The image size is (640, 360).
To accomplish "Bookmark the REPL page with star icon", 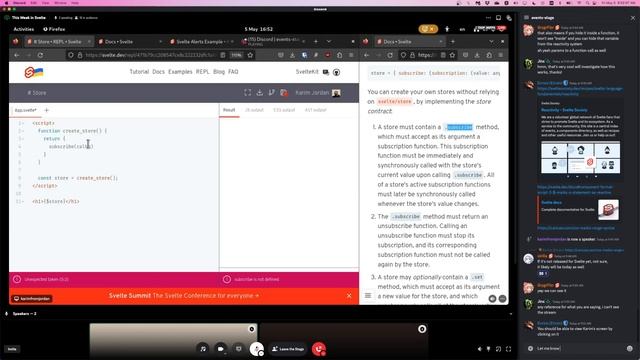I will 250,55.
